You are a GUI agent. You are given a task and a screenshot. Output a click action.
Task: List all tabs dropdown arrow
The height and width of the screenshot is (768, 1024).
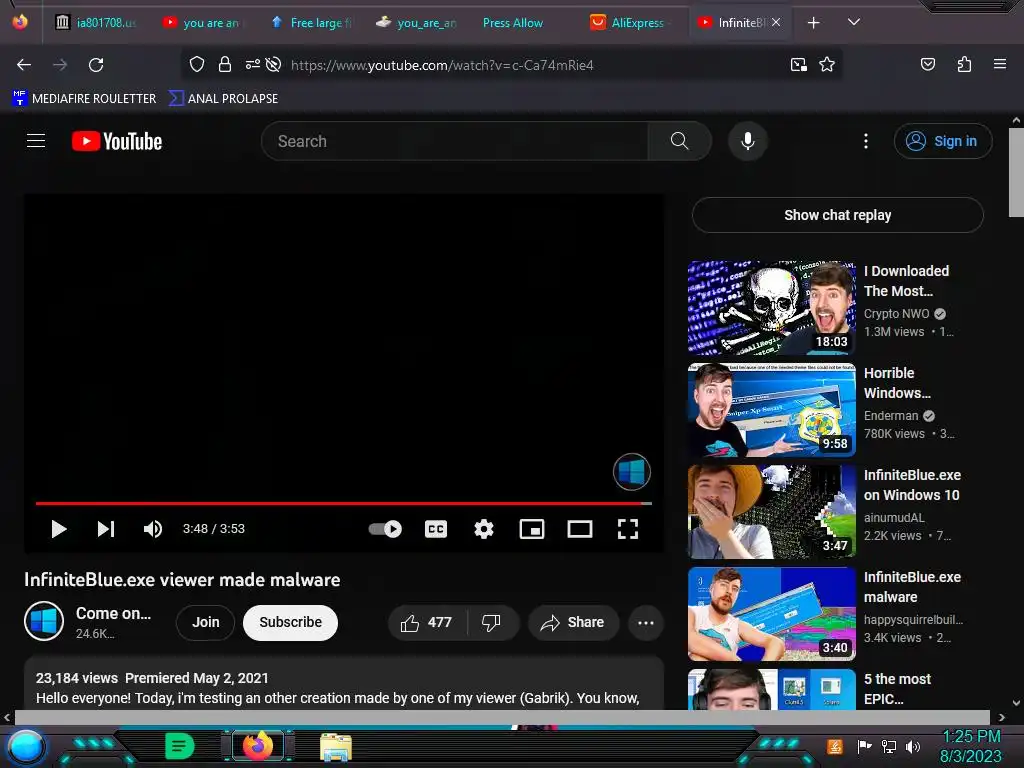[854, 22]
